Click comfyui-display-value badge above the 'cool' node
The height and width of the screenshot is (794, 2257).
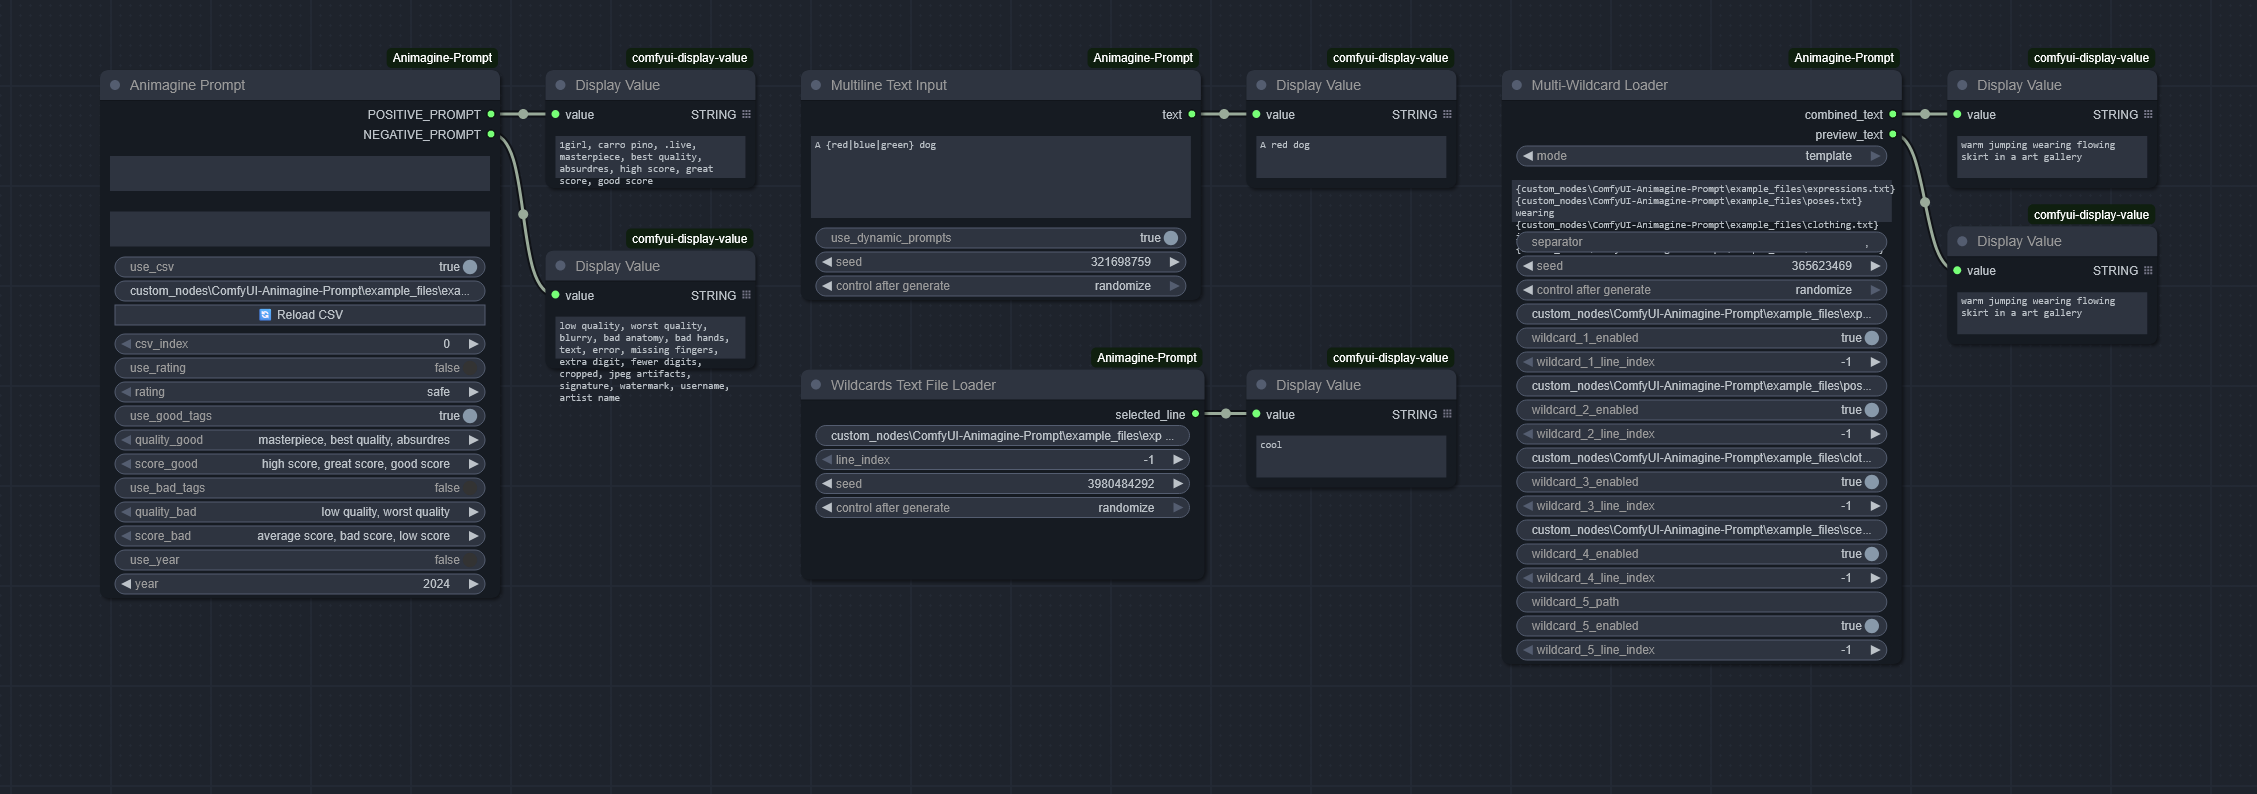click(1390, 358)
